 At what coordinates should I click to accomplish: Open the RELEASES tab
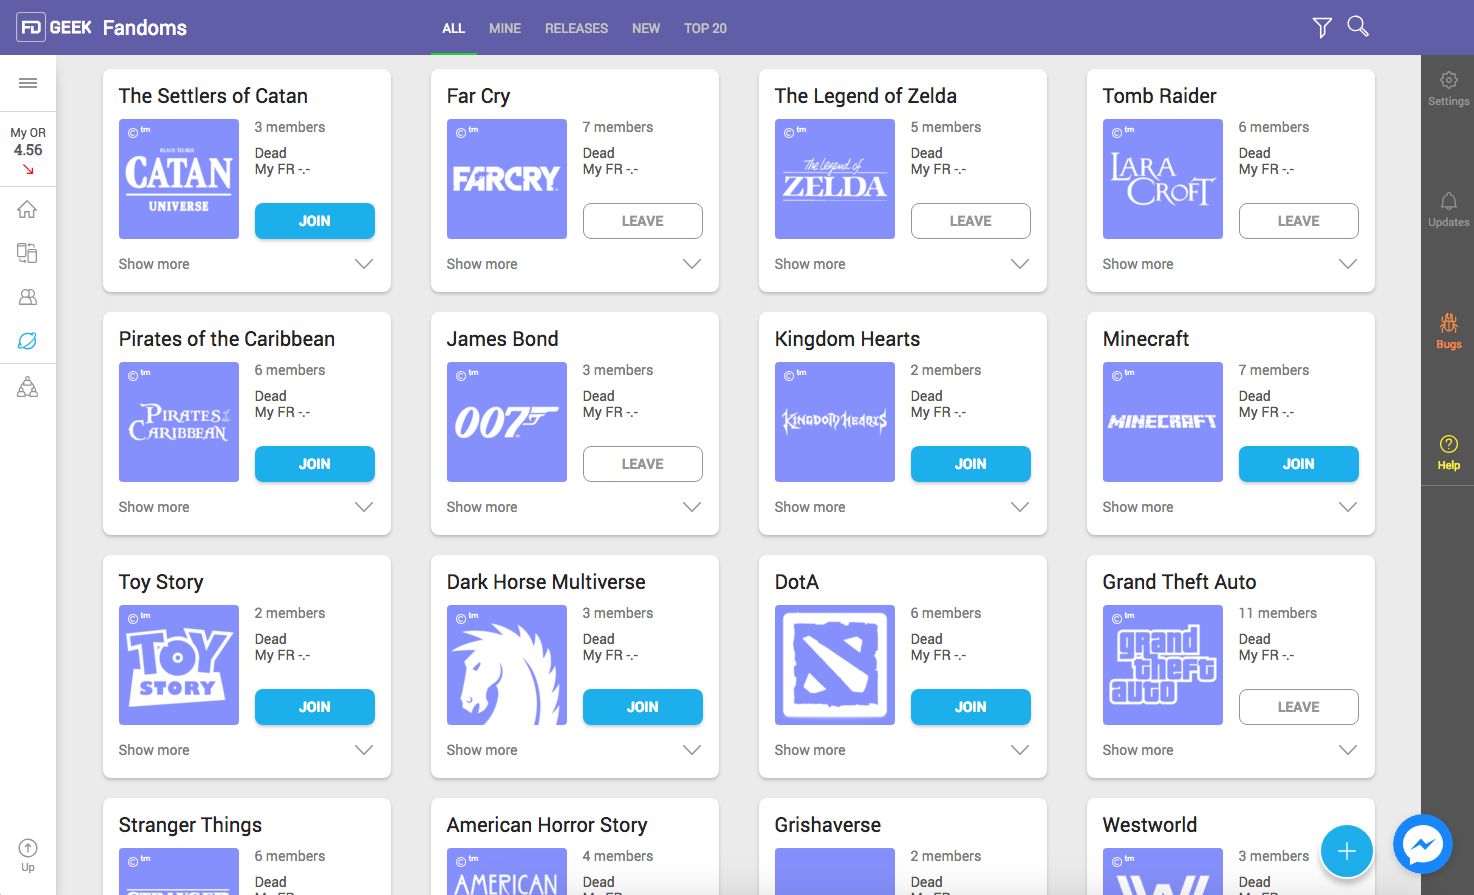(x=576, y=28)
